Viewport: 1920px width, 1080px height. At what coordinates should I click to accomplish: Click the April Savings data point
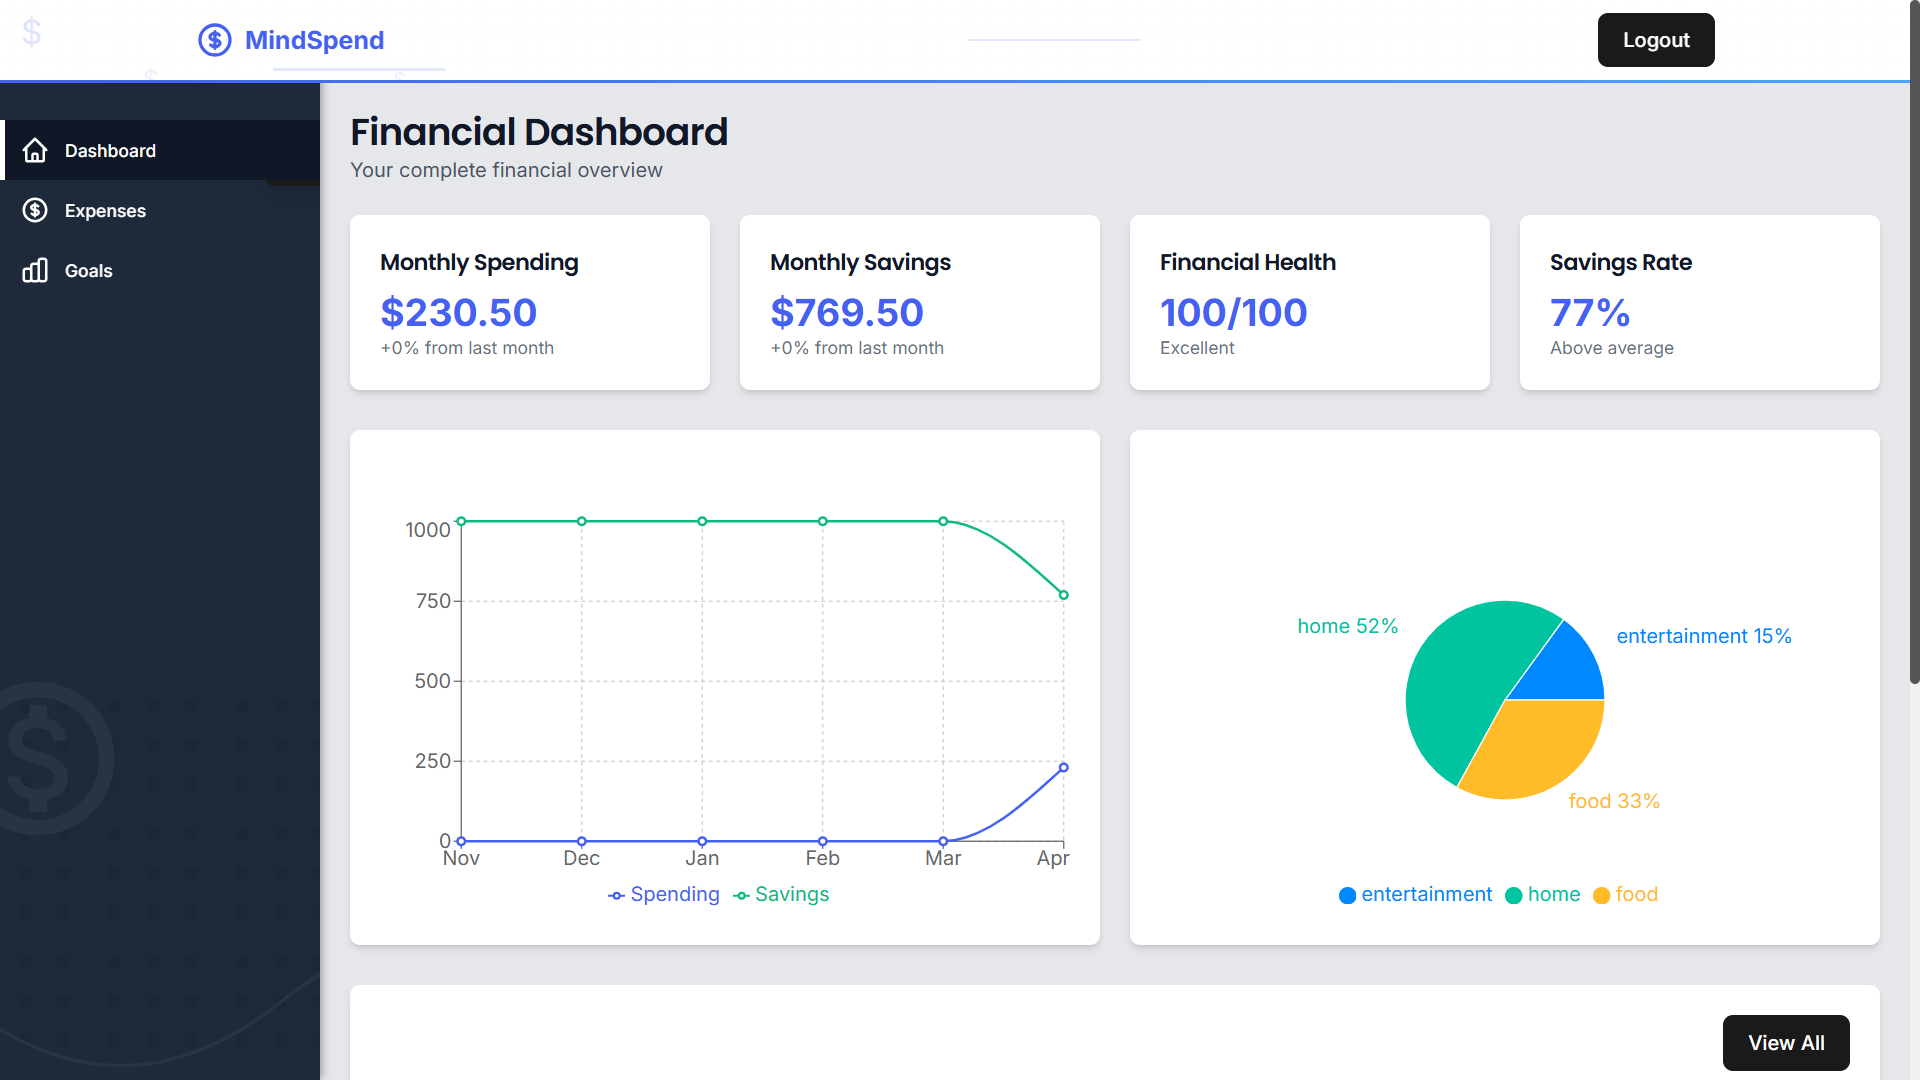click(x=1063, y=595)
